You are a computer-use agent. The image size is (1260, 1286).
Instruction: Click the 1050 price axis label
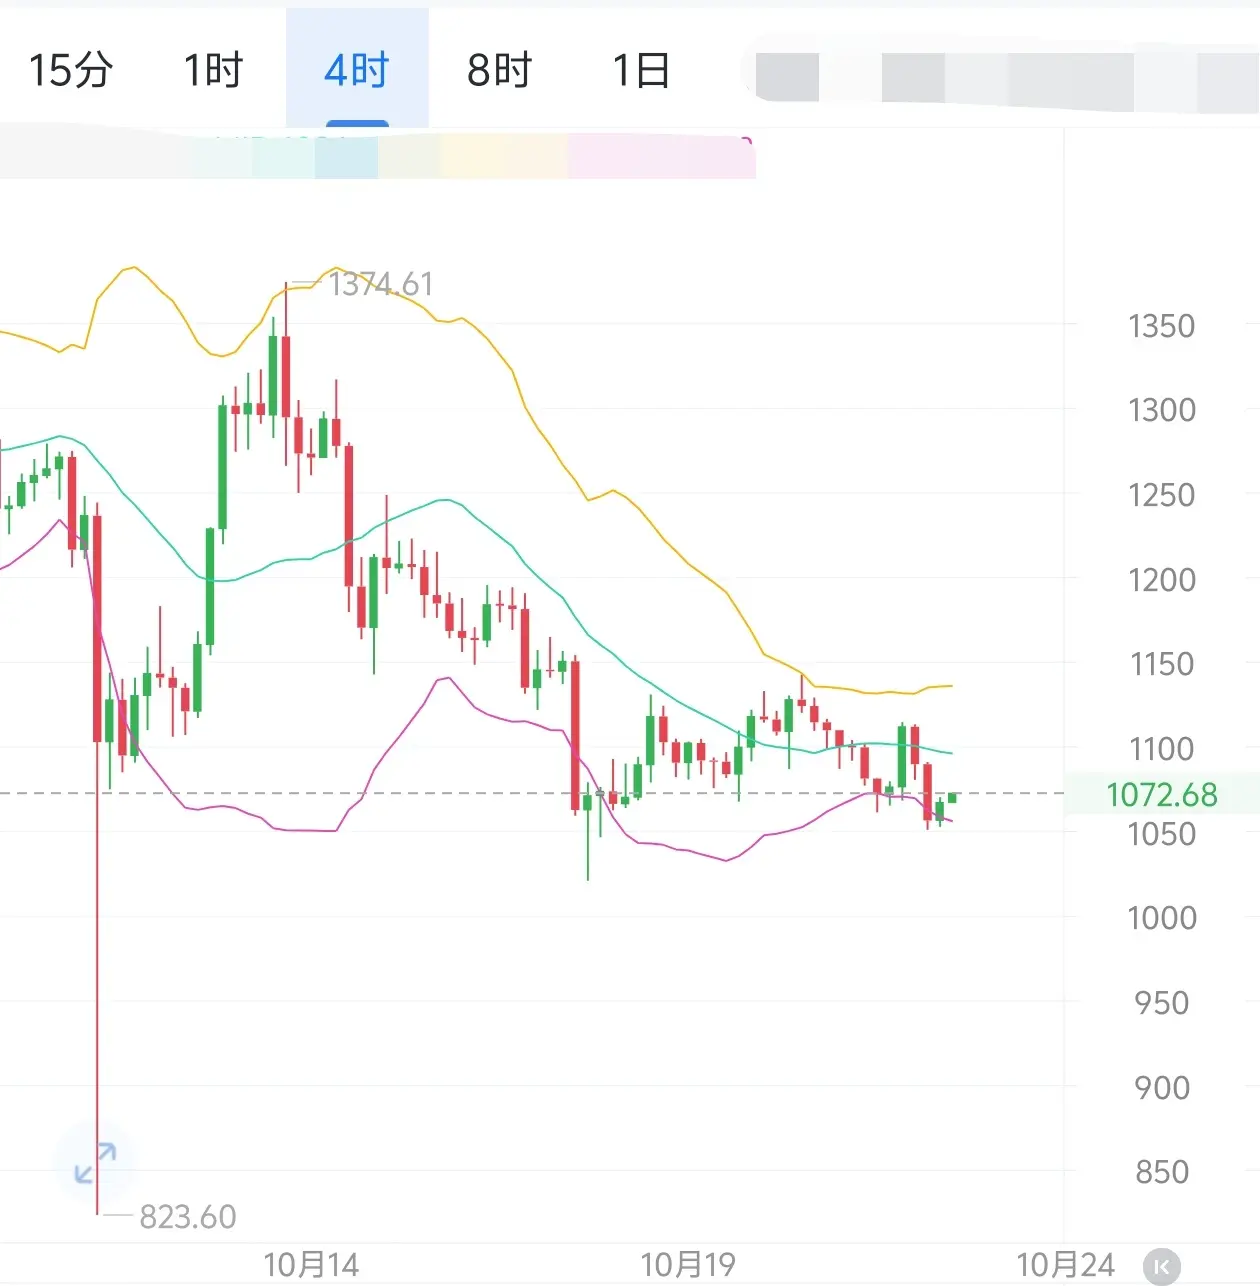(1161, 834)
